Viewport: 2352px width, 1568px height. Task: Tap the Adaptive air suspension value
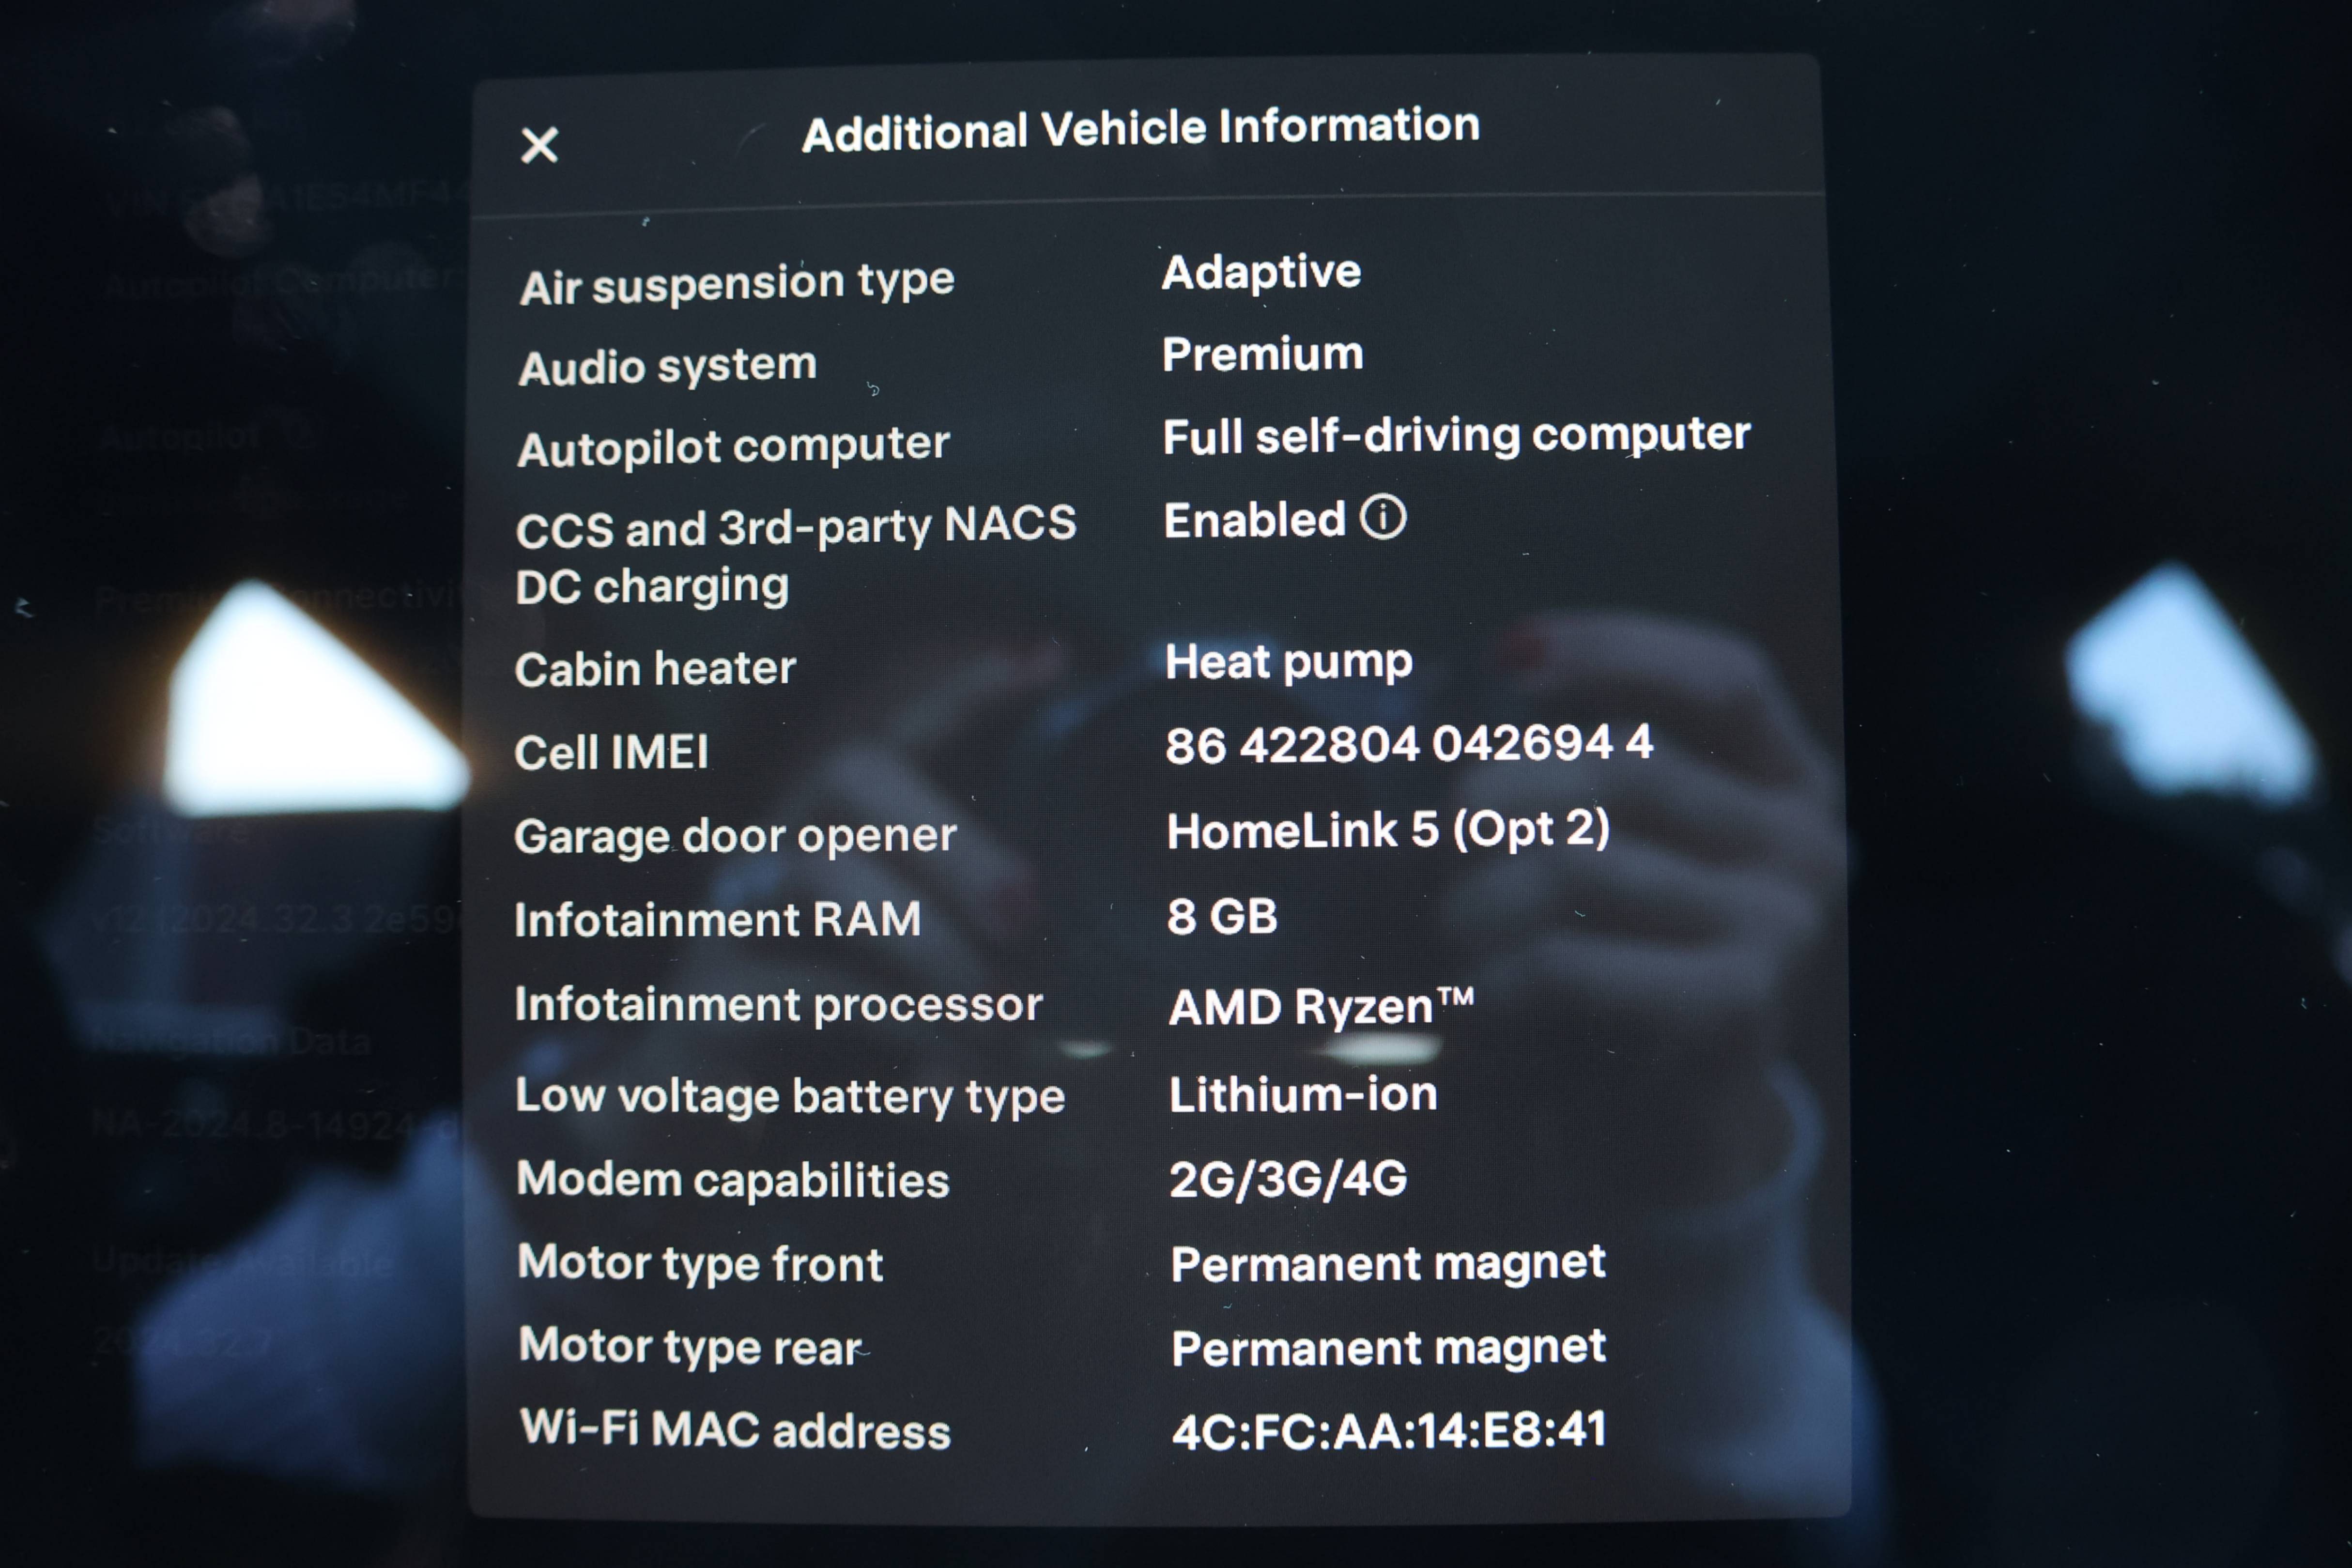pos(1261,272)
